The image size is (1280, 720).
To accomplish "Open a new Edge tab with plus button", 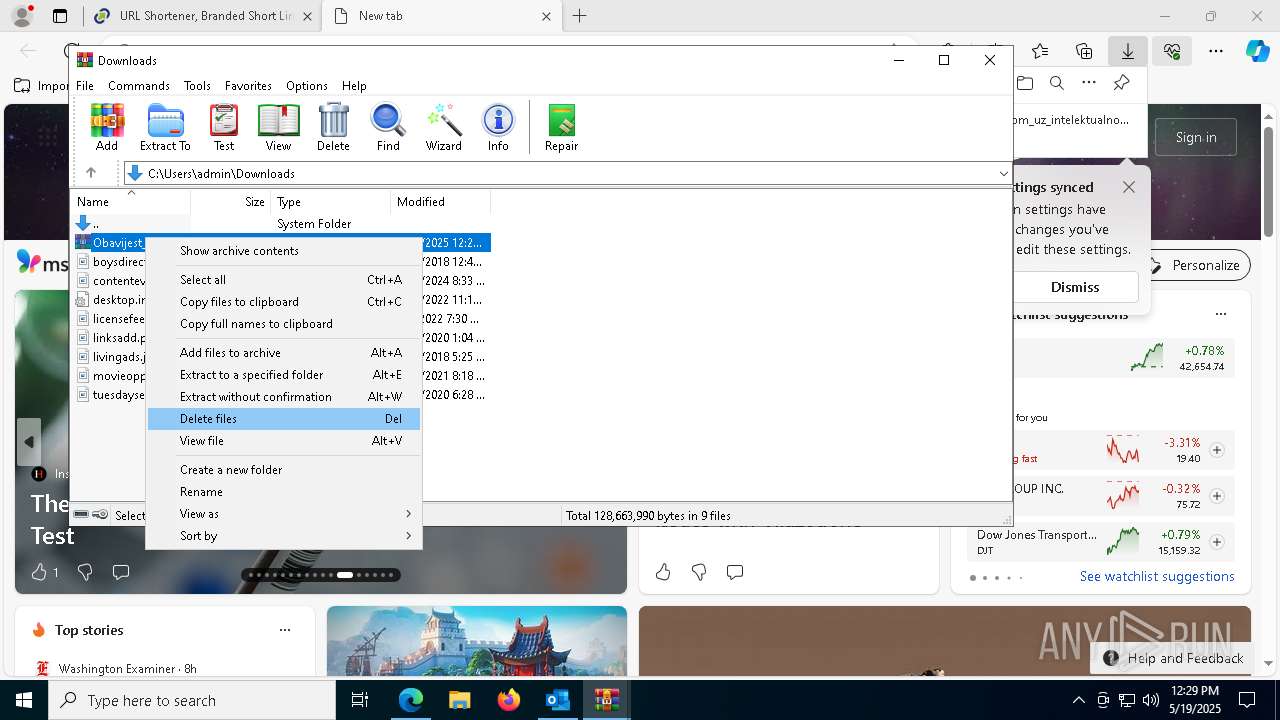I will tap(580, 16).
